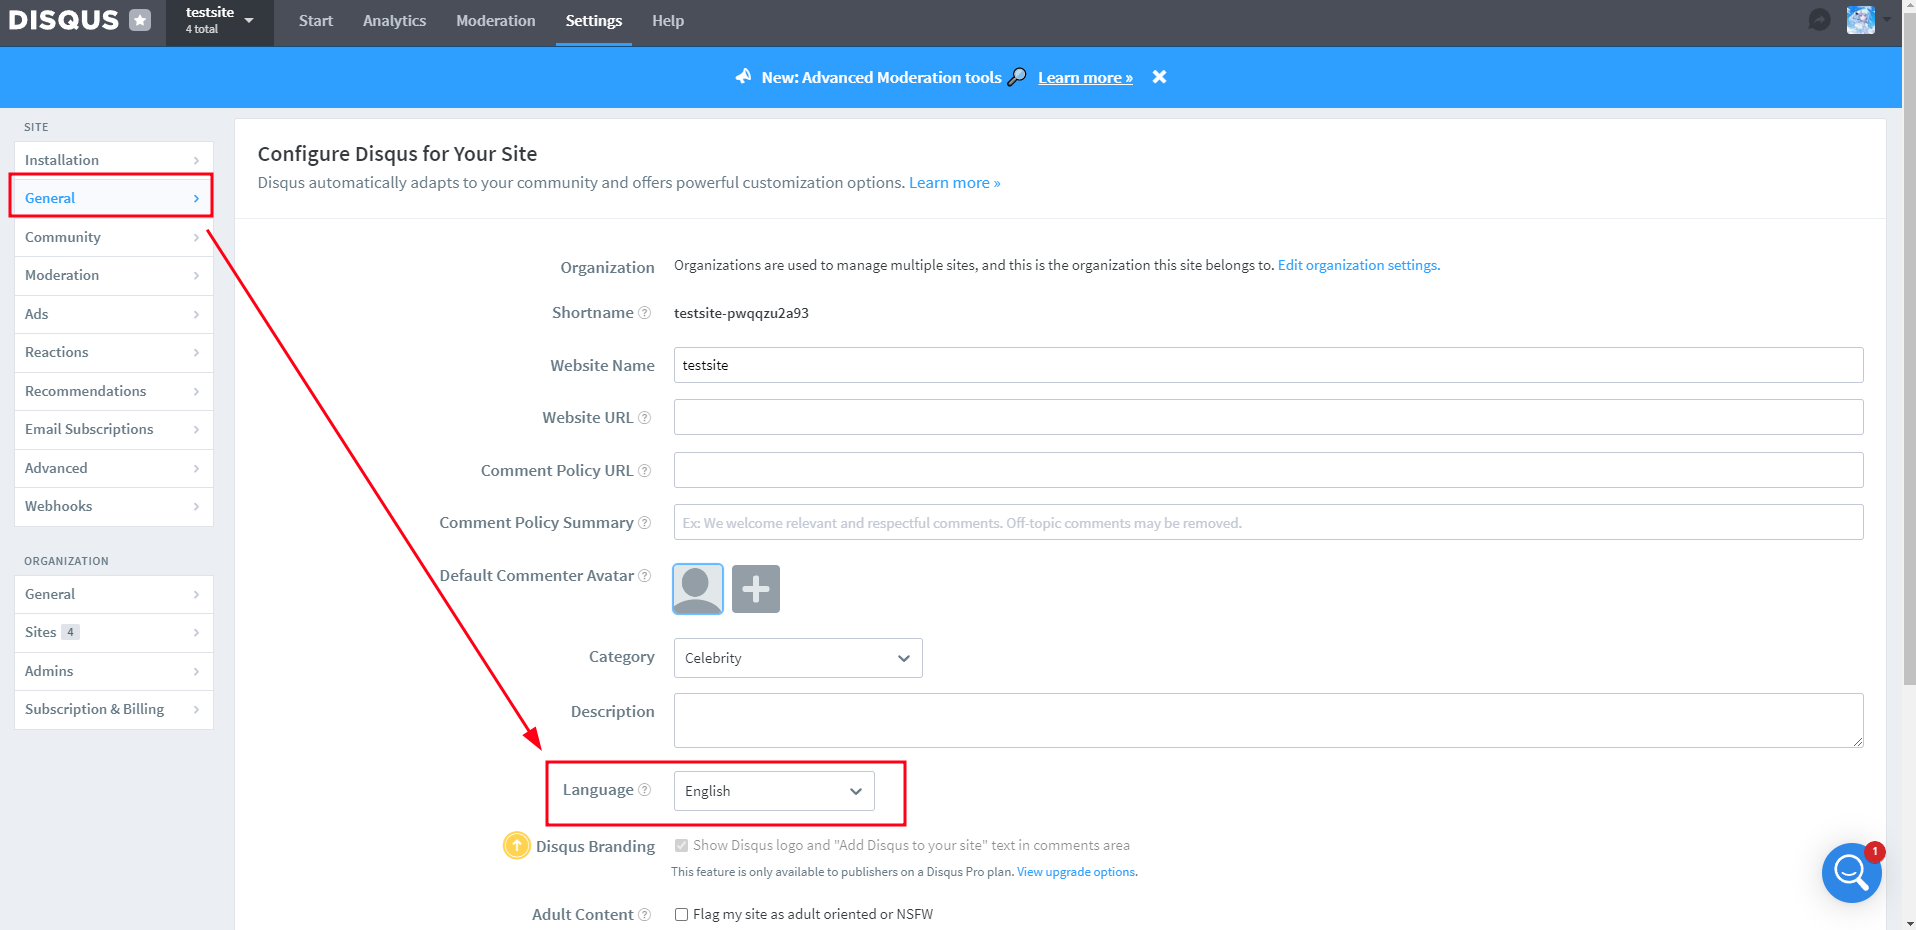
Task: Click the Comment Policy URL help icon
Action: tap(645, 471)
